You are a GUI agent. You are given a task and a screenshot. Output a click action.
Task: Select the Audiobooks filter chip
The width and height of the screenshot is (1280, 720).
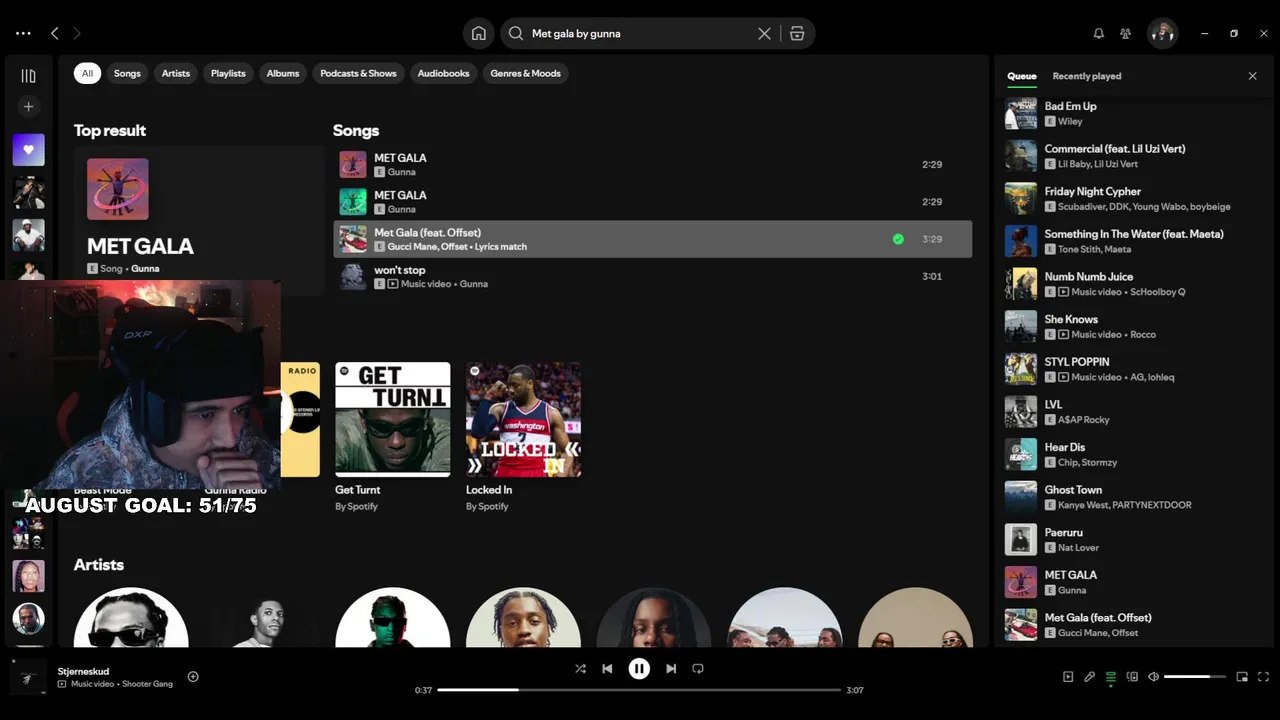[443, 73]
